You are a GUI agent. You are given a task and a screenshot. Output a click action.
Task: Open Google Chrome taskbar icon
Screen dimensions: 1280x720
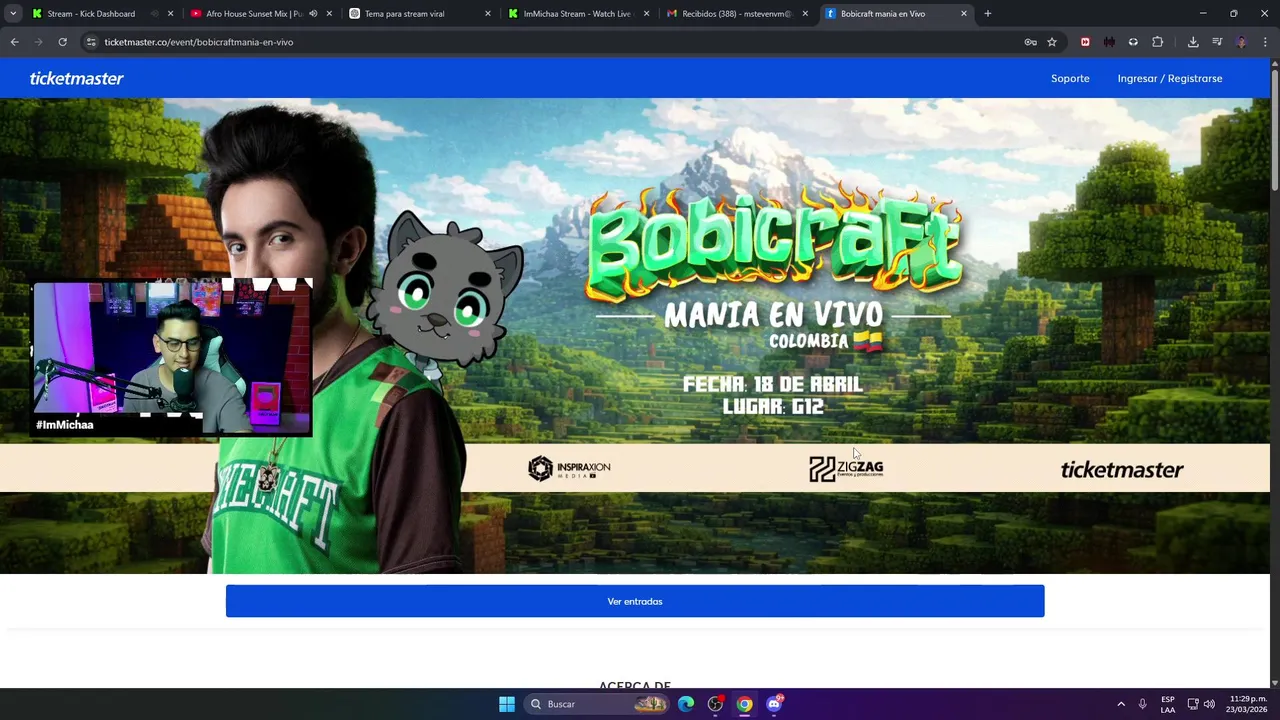tap(745, 704)
